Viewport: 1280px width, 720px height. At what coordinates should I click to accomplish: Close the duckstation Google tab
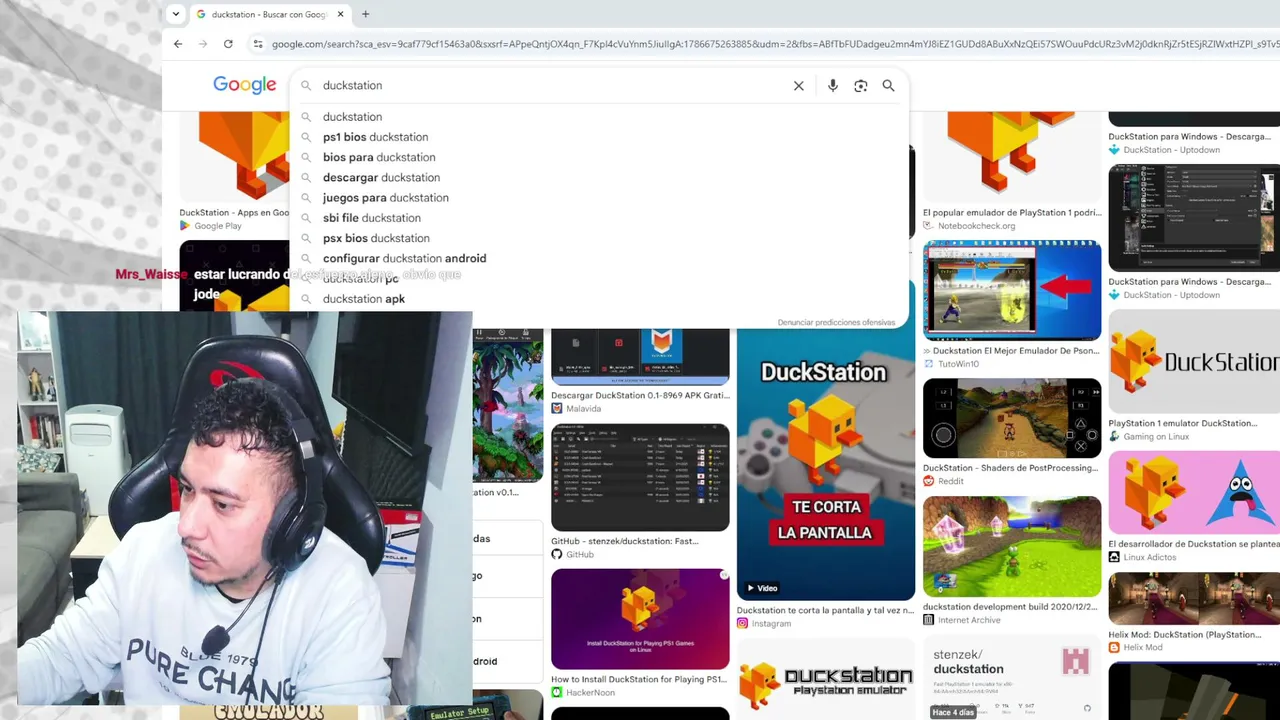341,14
